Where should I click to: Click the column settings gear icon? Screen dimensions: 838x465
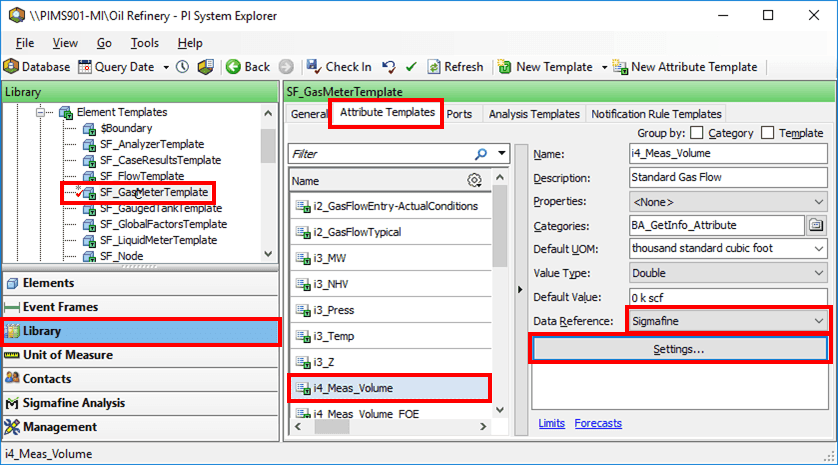(x=474, y=181)
